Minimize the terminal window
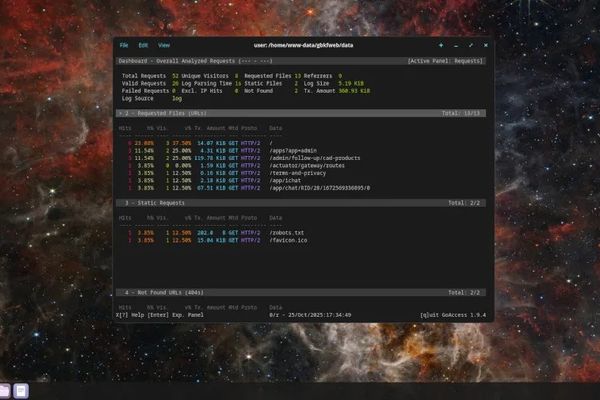 click(456, 45)
